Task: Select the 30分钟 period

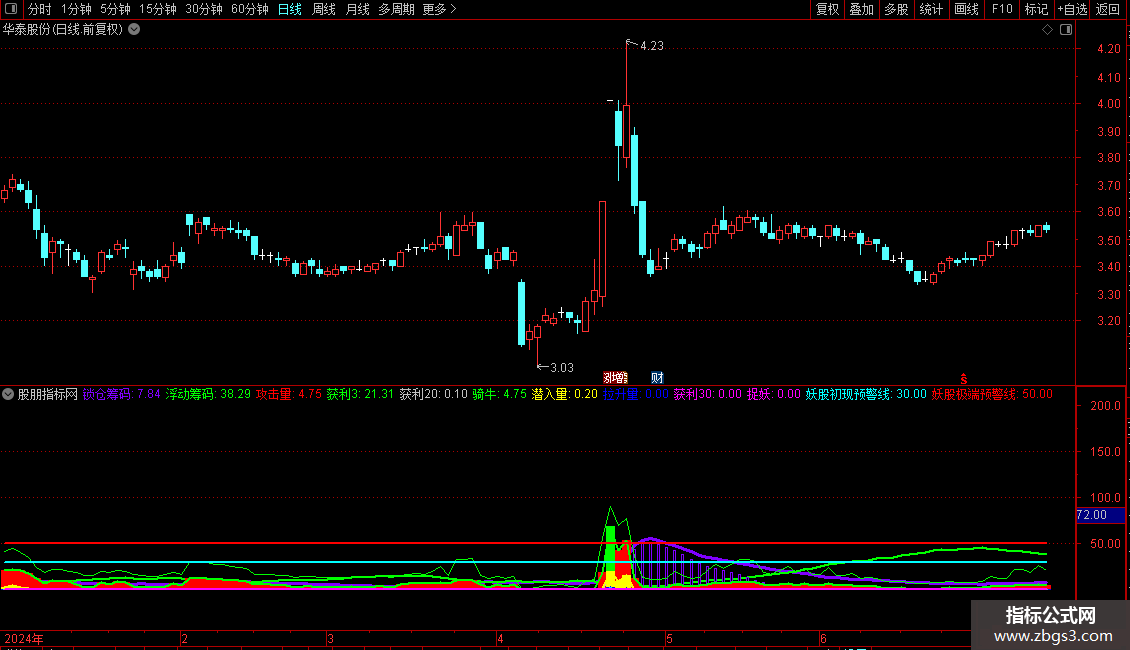Action: pos(204,9)
